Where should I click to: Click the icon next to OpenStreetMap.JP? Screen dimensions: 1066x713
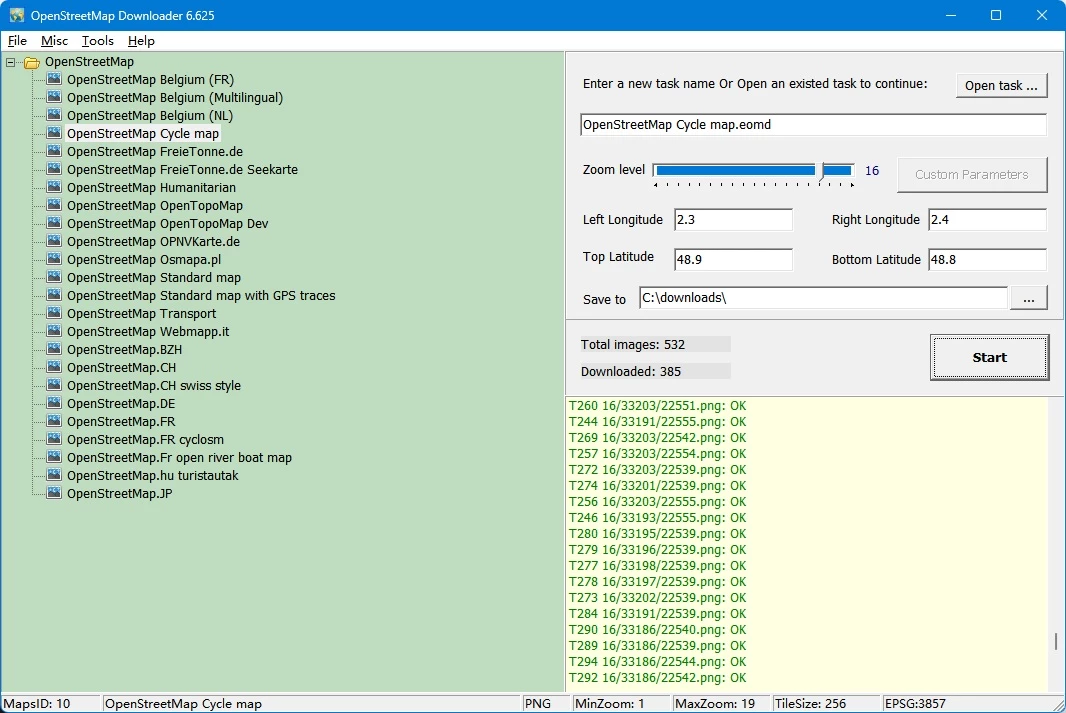54,493
